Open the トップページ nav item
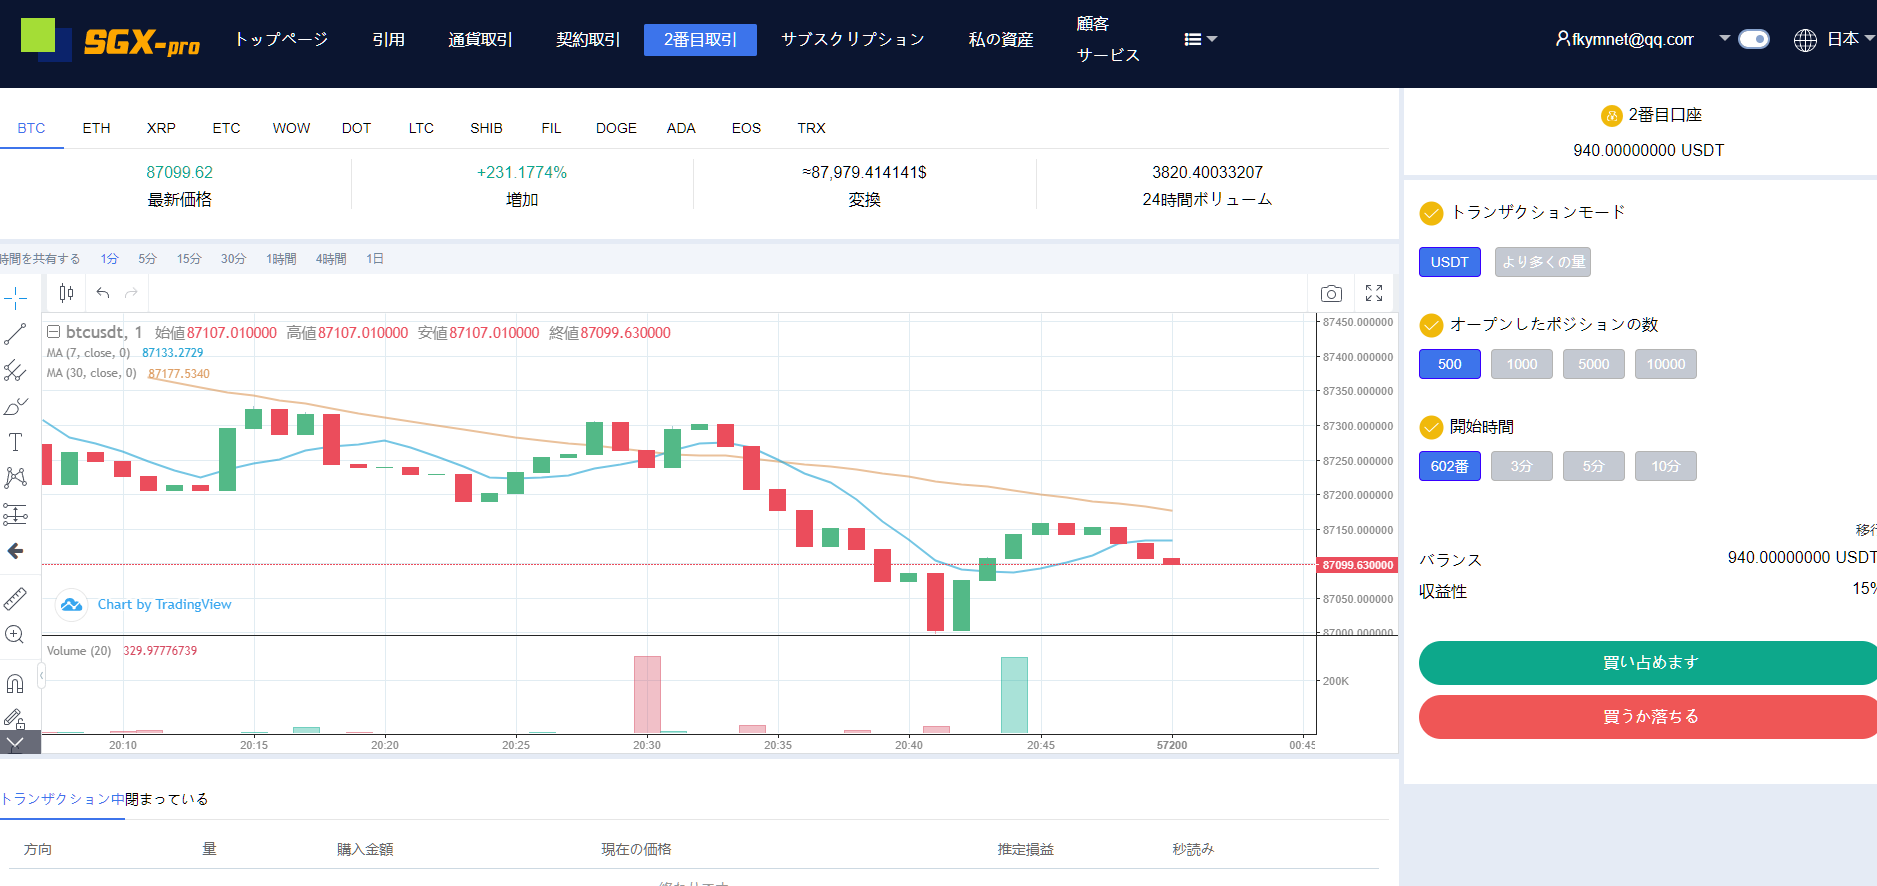The height and width of the screenshot is (886, 1877). click(x=281, y=39)
